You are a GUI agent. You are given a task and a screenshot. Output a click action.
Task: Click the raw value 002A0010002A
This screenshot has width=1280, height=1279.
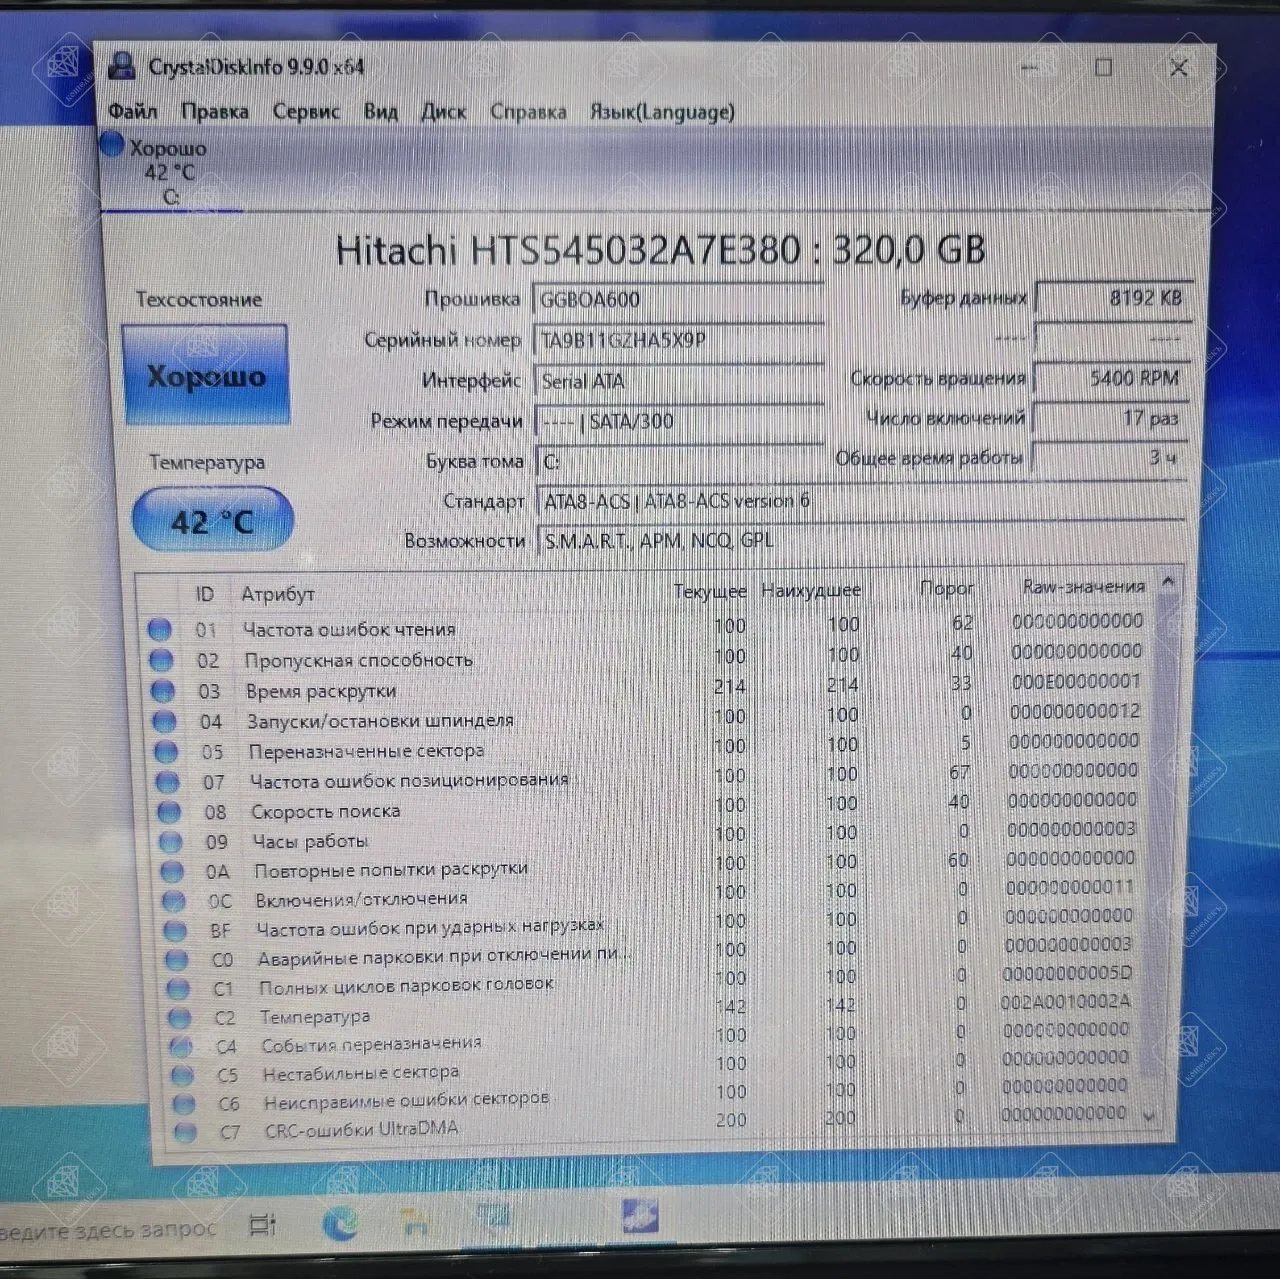click(1065, 1001)
